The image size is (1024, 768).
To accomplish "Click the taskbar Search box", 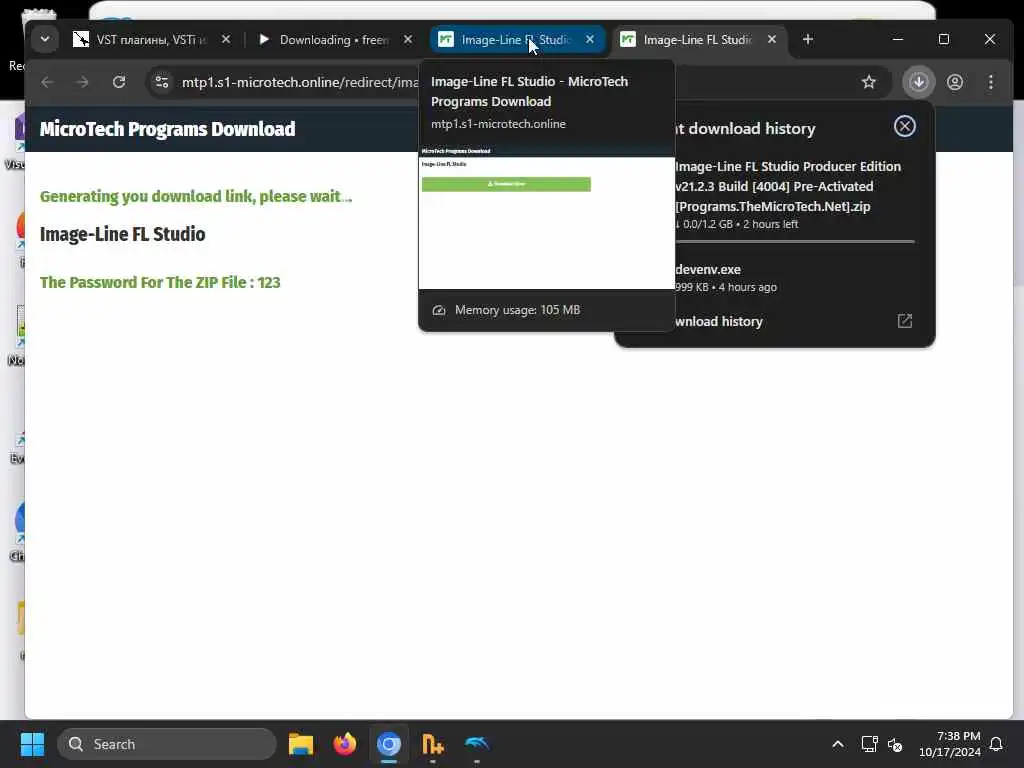I will coord(167,744).
